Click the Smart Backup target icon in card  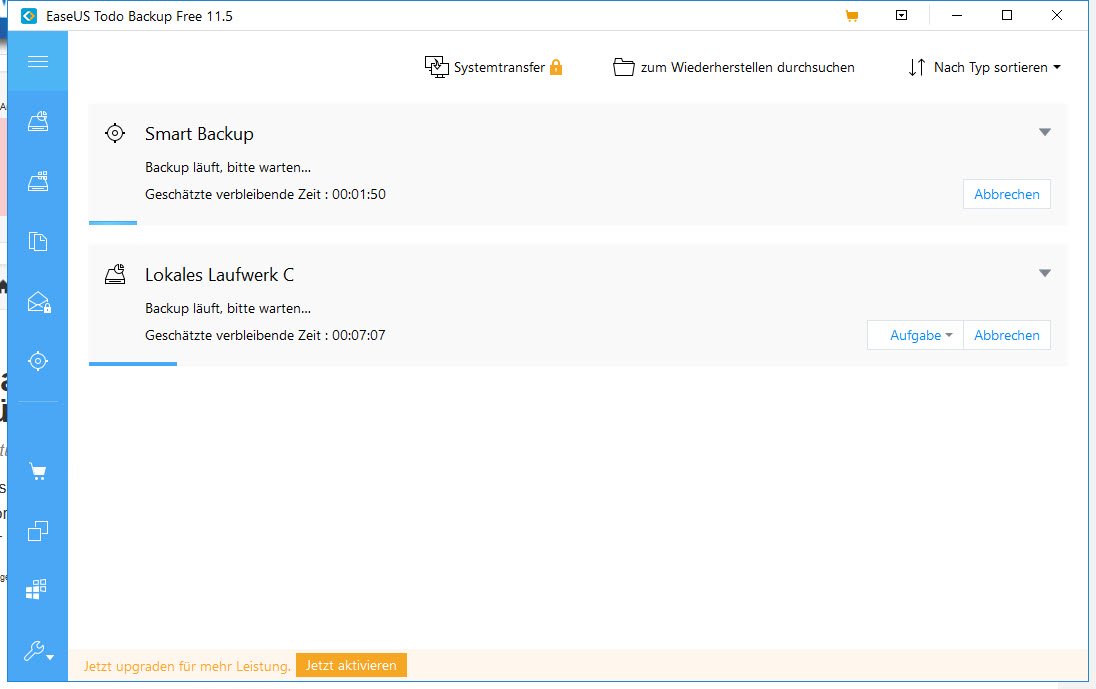115,133
